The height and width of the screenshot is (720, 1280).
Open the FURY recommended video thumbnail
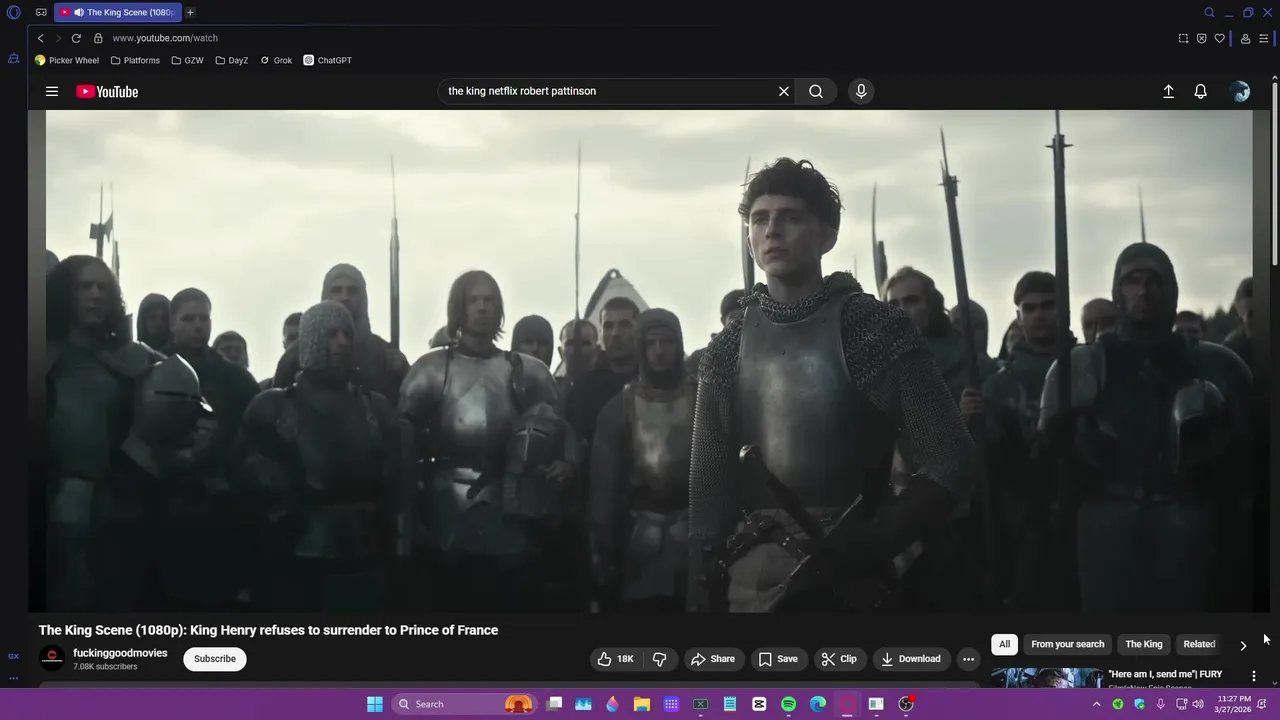click(1047, 678)
